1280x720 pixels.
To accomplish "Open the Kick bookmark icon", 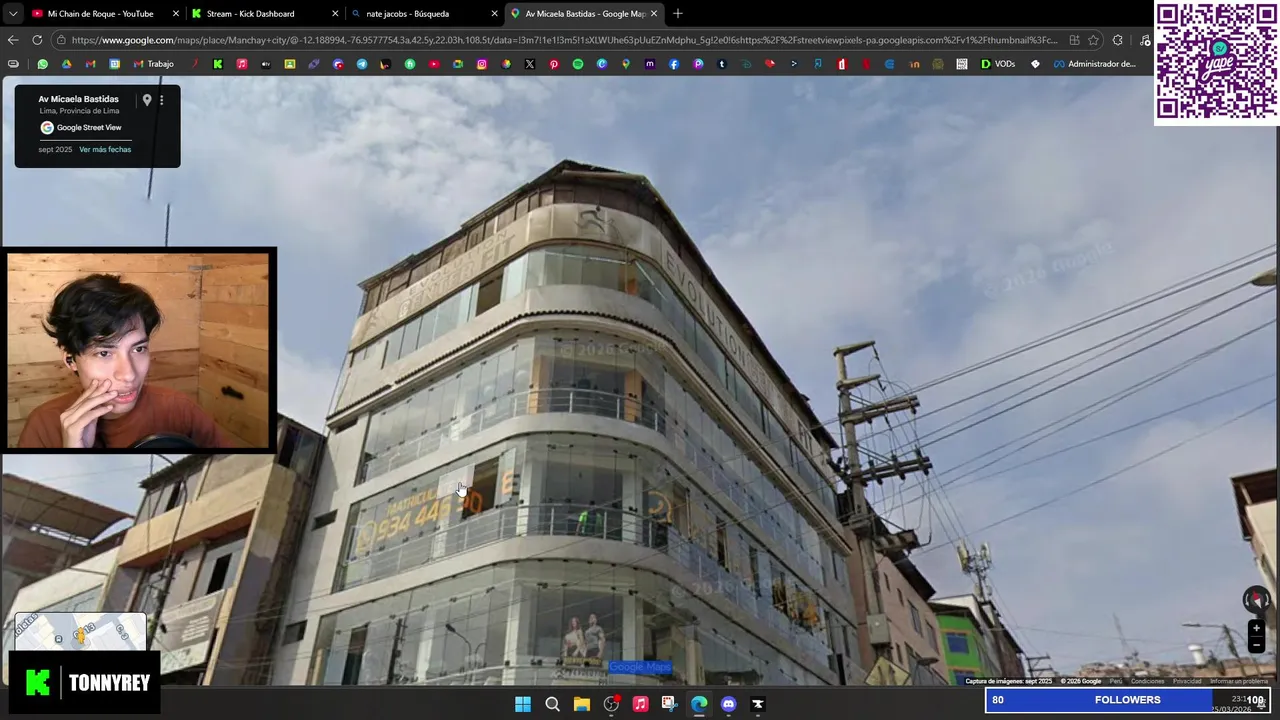I will pos(217,64).
